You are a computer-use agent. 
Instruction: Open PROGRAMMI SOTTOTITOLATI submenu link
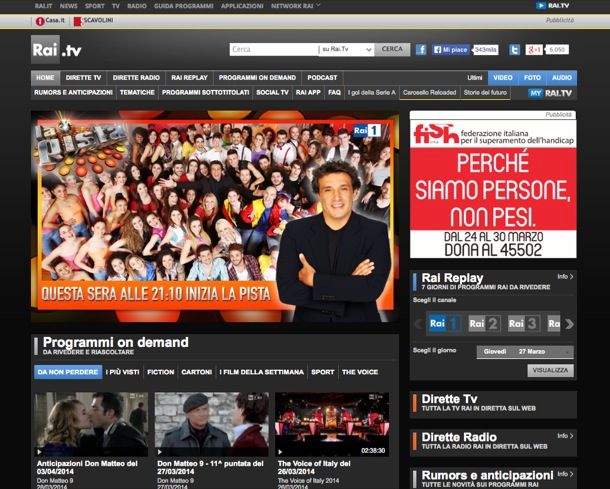click(205, 93)
